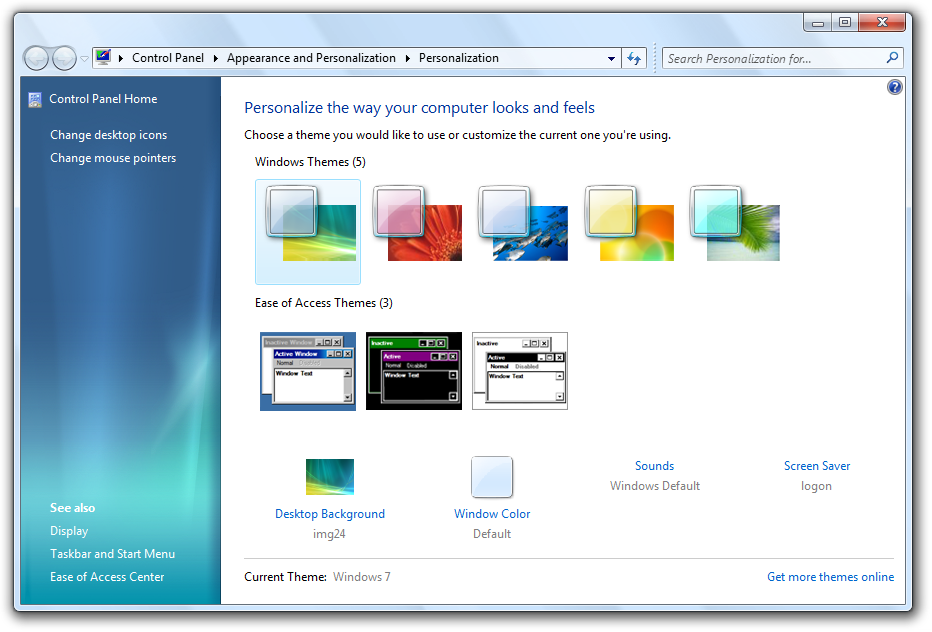Image resolution: width=932 pixels, height=632 pixels.
Task: Click the Refresh button in address bar
Action: click(x=634, y=58)
